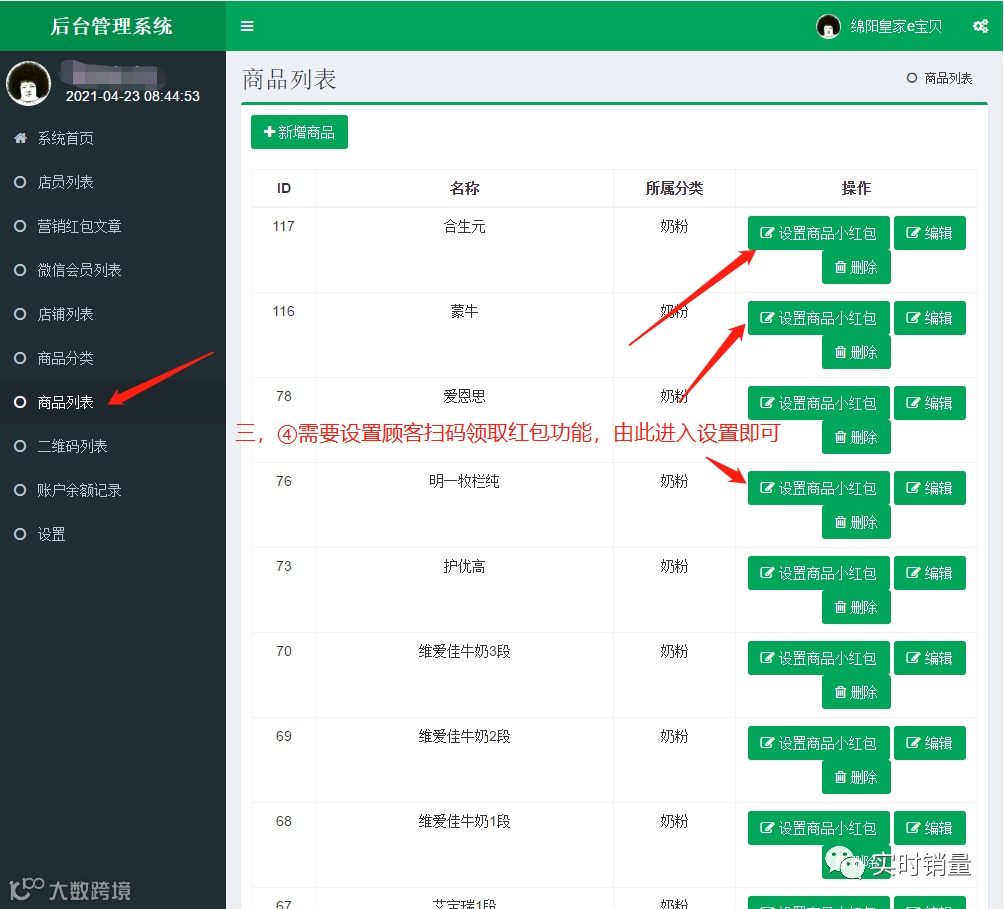Click 设置商品小红包 for 合生元
The image size is (1004, 909).
click(x=818, y=233)
